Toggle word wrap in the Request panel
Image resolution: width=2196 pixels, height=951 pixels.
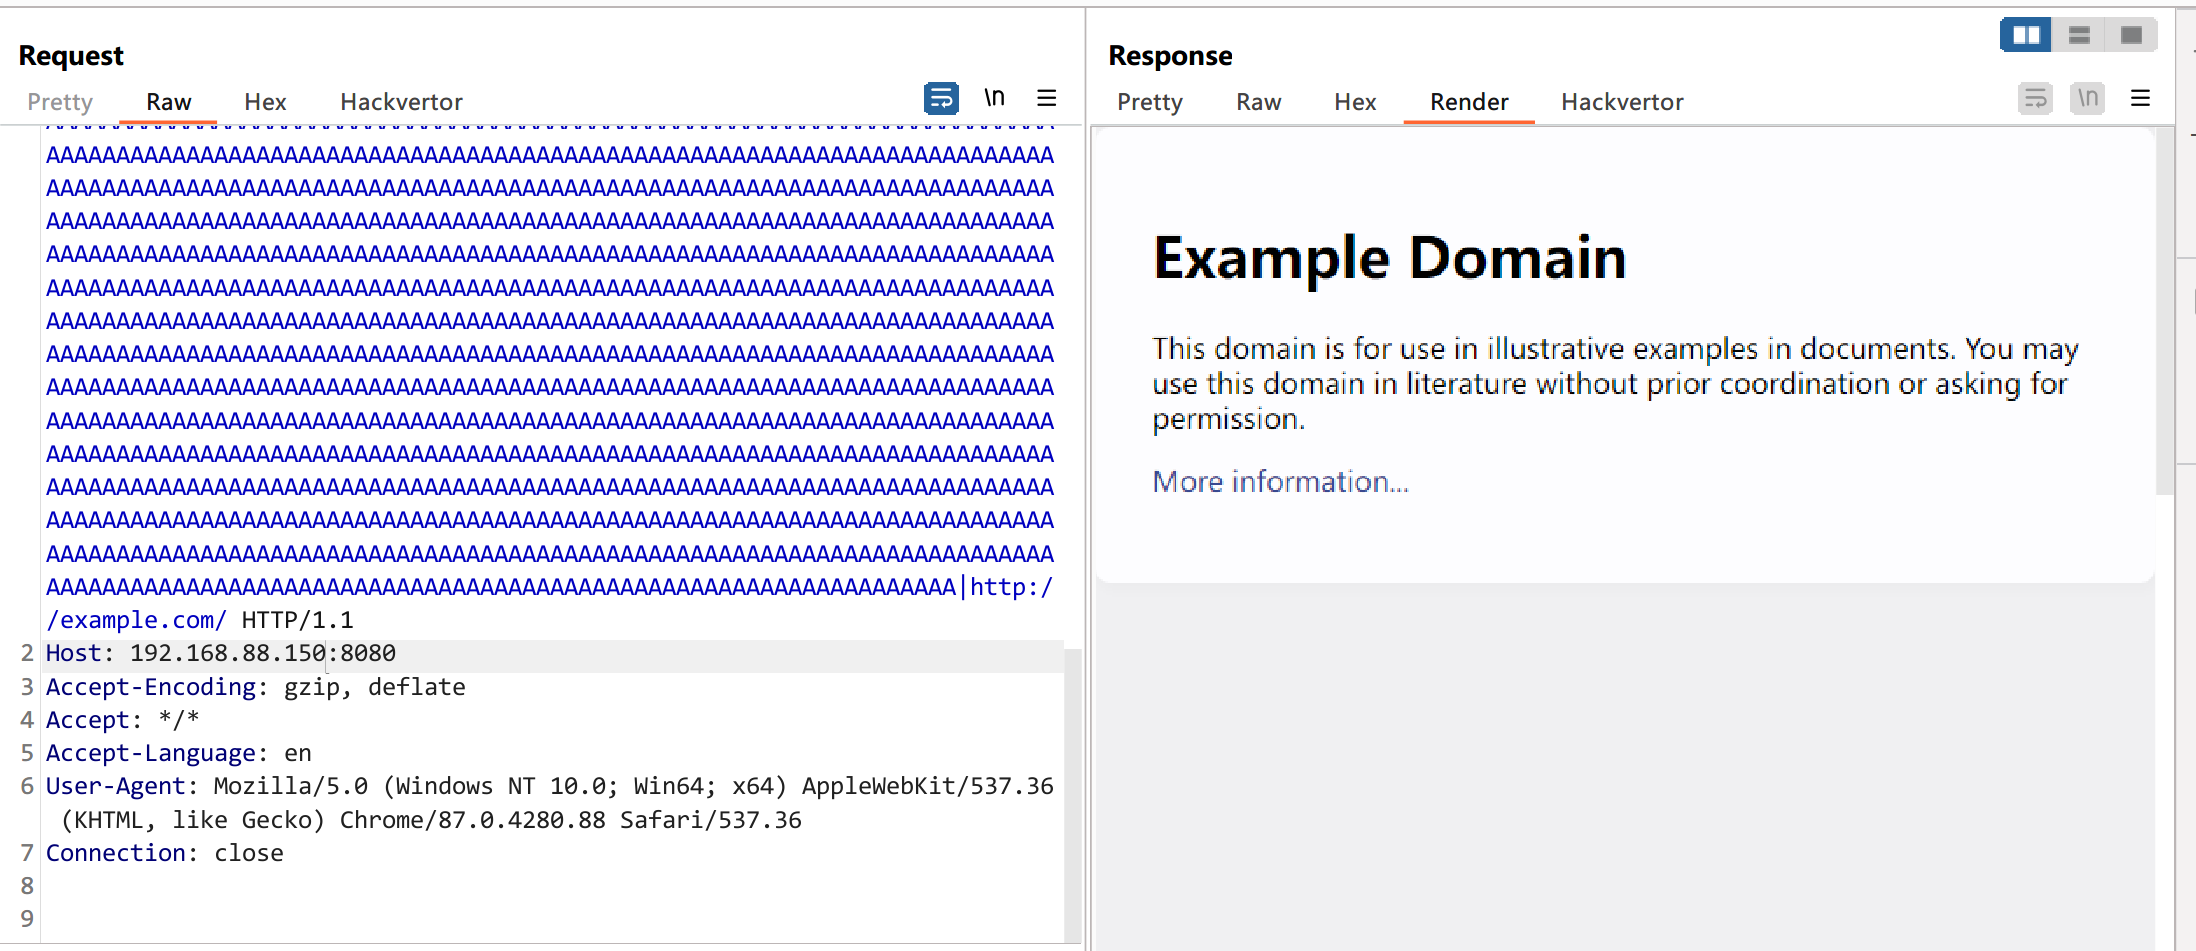point(941,98)
